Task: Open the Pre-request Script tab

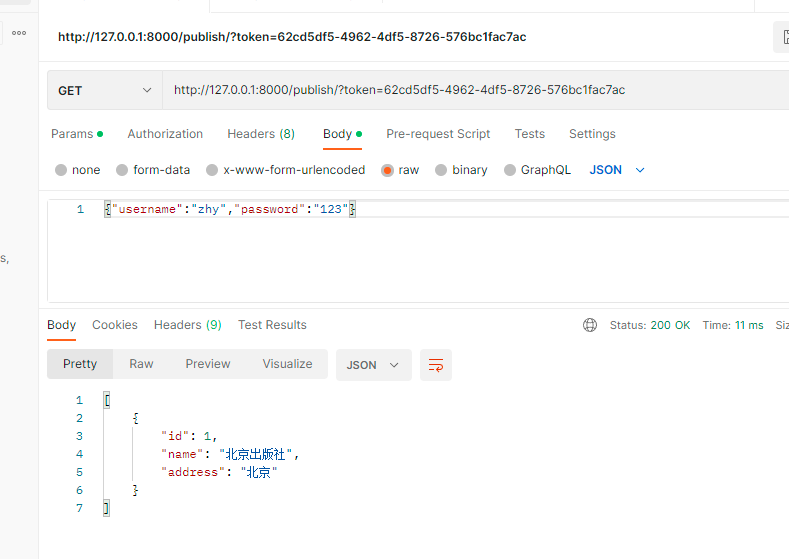Action: pyautogui.click(x=438, y=134)
